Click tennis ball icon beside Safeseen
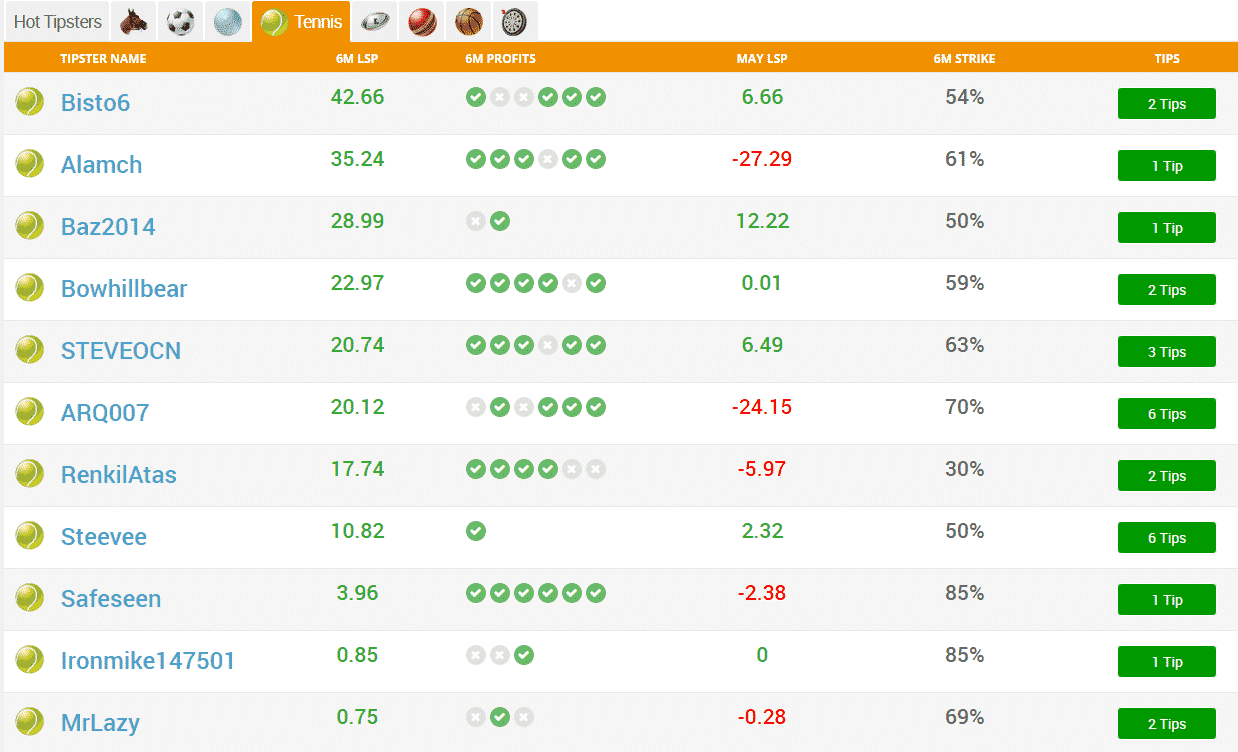 [30, 598]
